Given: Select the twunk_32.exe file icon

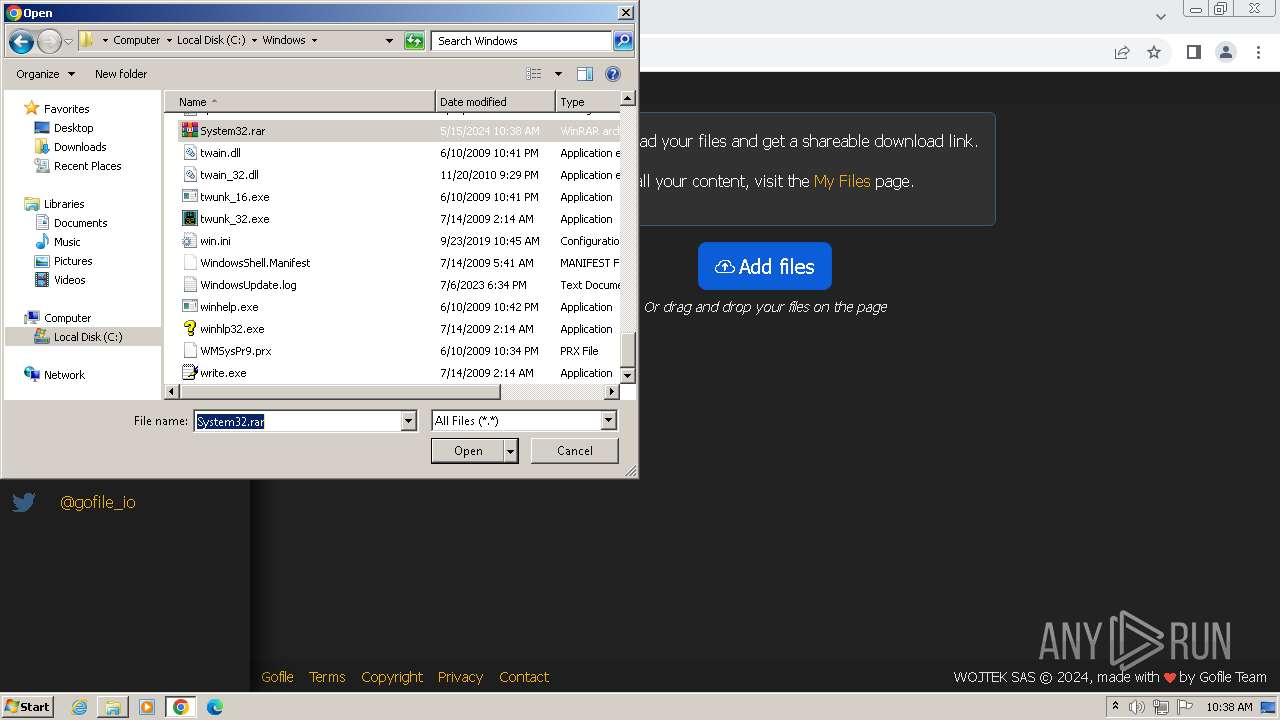Looking at the screenshot, I should pos(190,219).
